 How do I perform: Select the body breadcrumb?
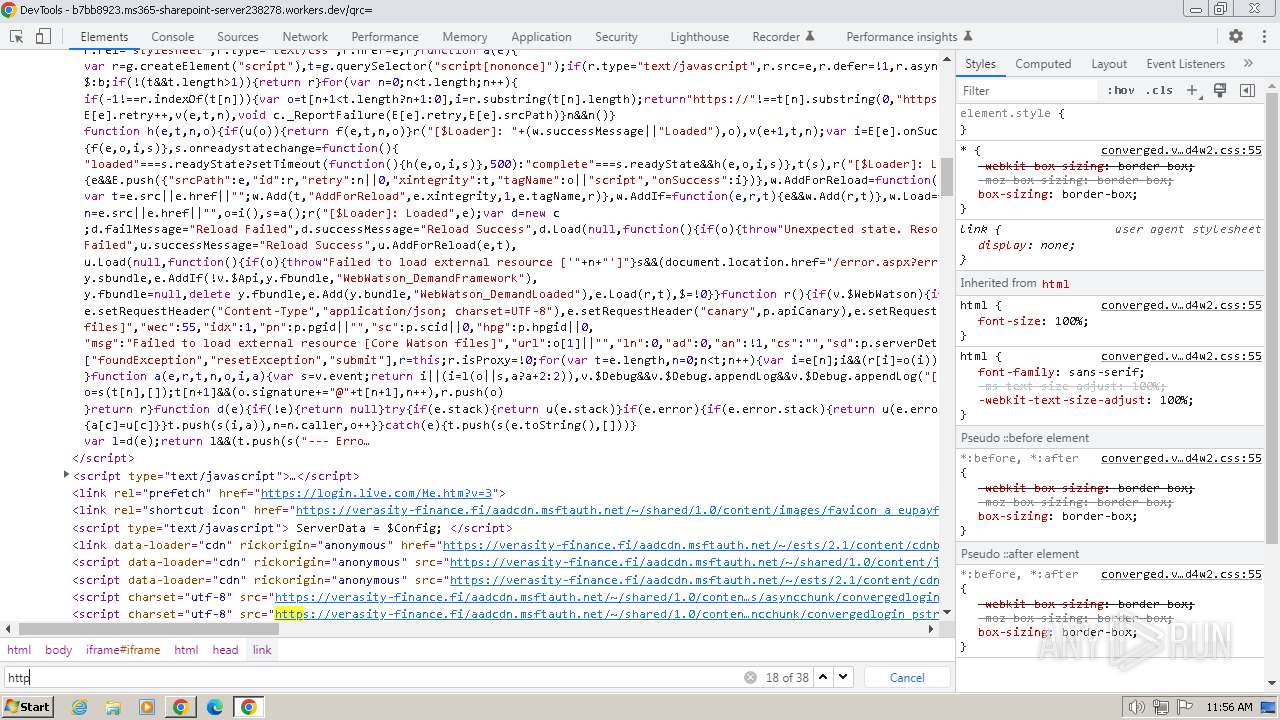pyautogui.click(x=58, y=650)
